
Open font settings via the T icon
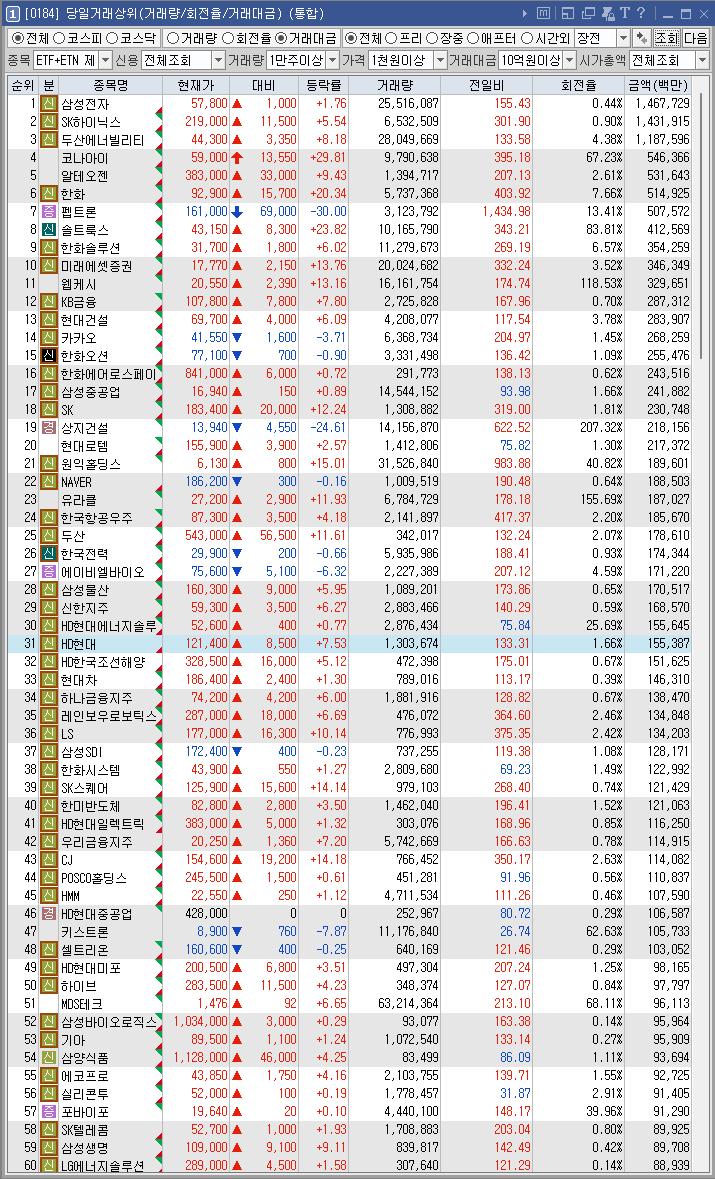click(x=625, y=13)
